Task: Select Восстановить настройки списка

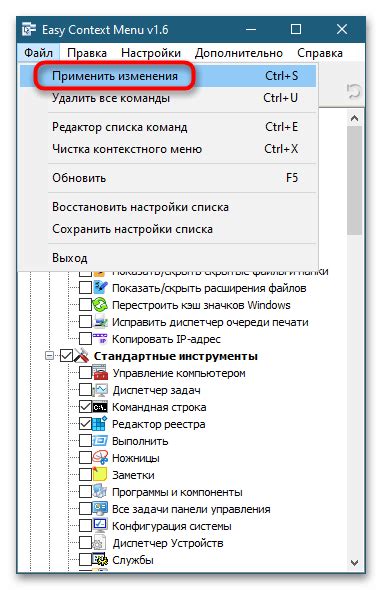Action: pos(168,207)
